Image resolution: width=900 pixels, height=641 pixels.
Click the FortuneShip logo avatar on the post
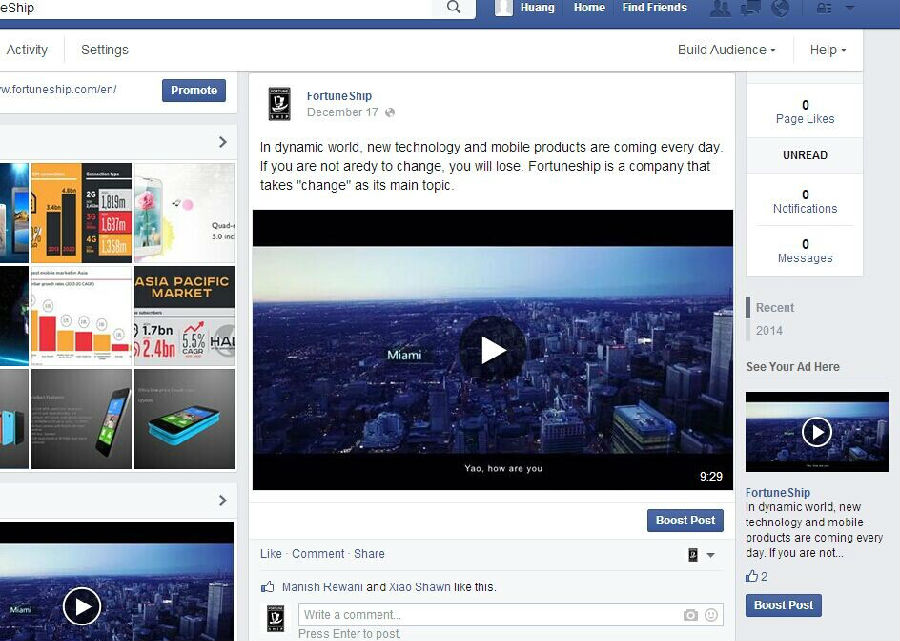[x=280, y=104]
